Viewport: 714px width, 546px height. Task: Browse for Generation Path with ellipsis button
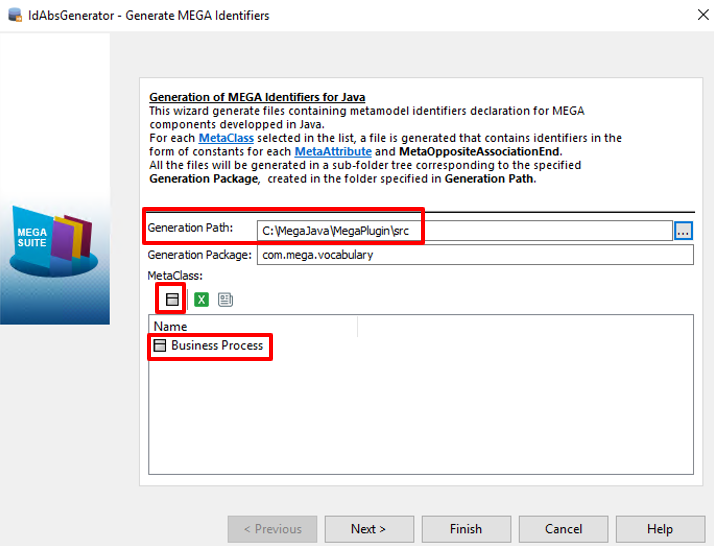click(x=683, y=231)
